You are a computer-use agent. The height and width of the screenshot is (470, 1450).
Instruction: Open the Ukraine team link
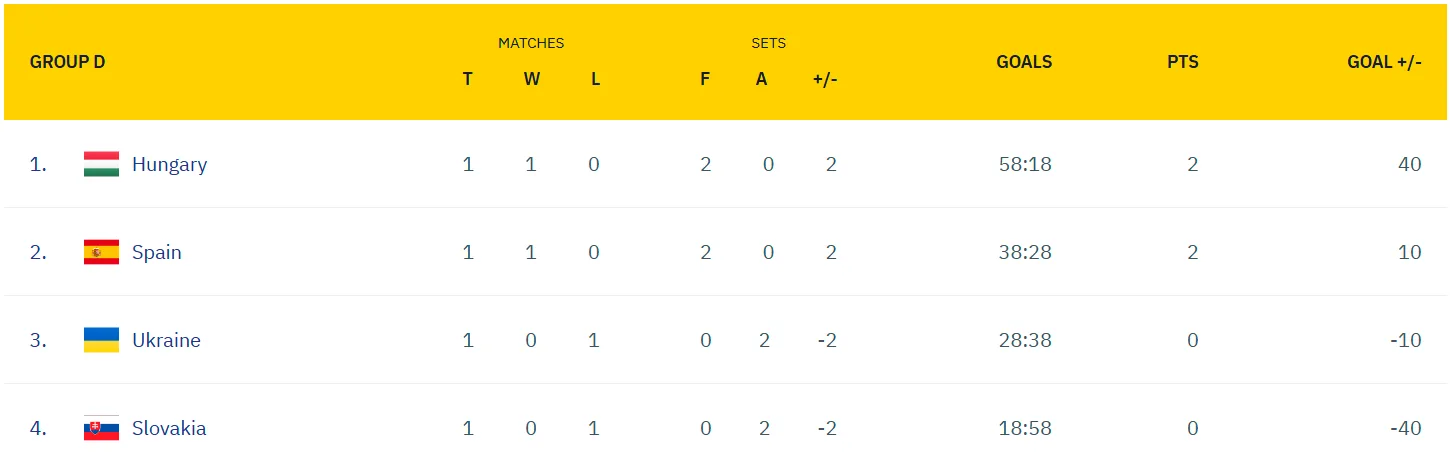coord(166,340)
